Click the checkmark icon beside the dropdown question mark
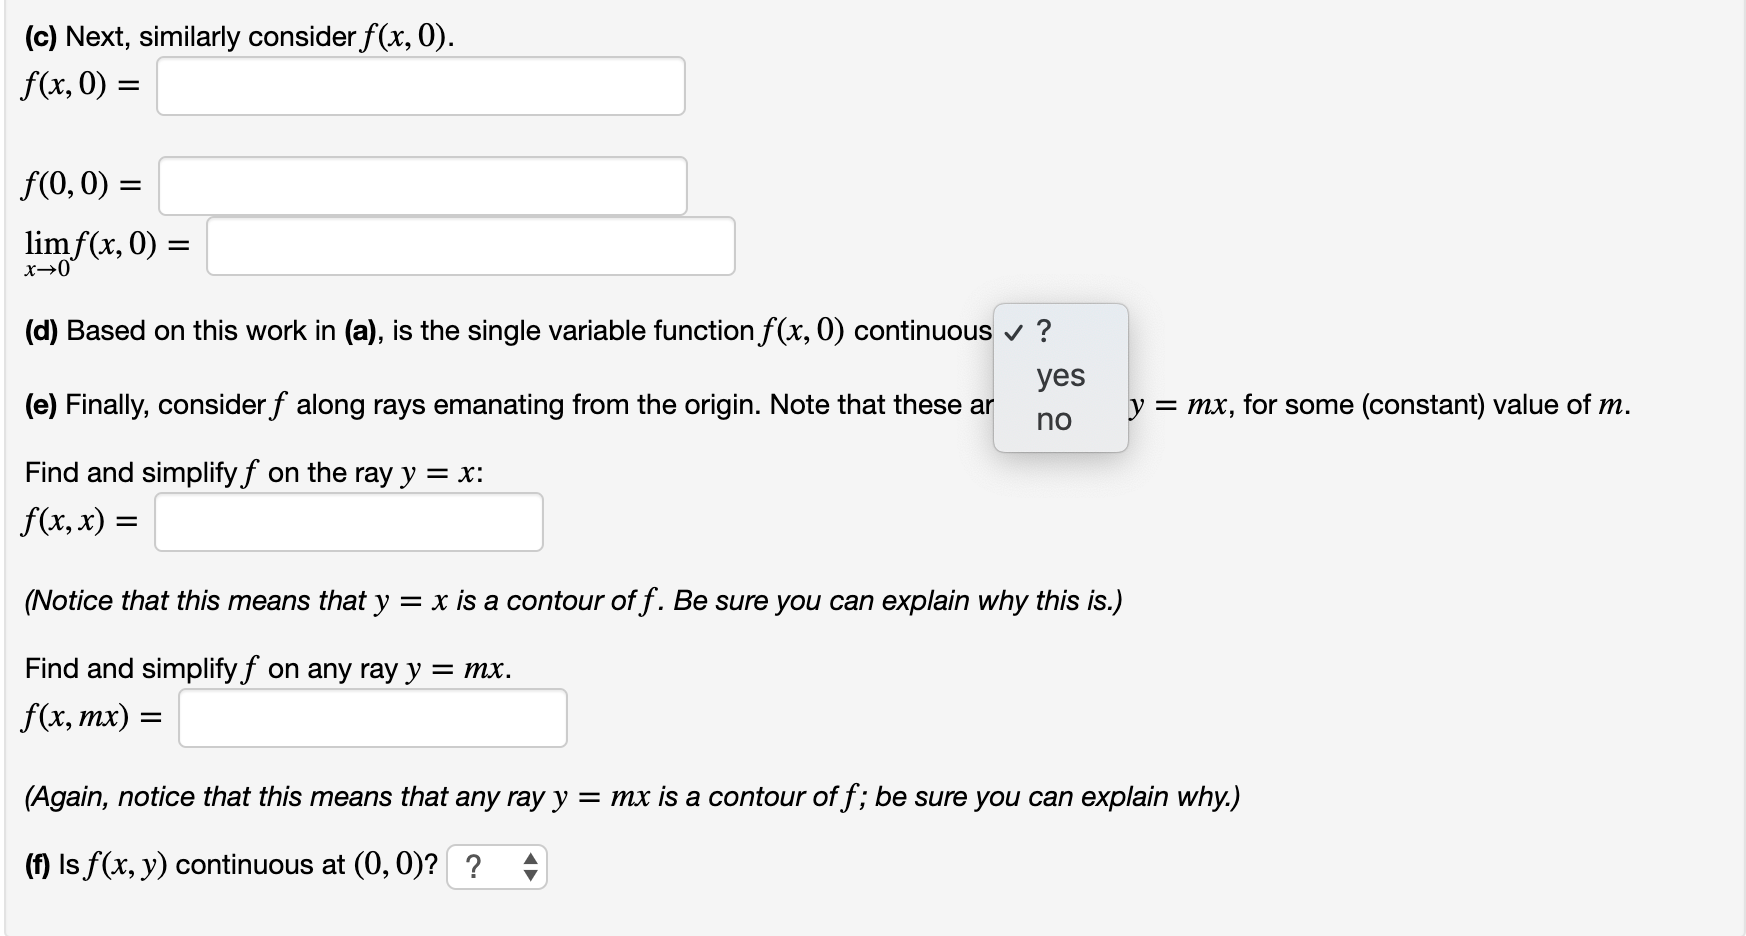This screenshot has height=936, width=1746. click(1014, 332)
